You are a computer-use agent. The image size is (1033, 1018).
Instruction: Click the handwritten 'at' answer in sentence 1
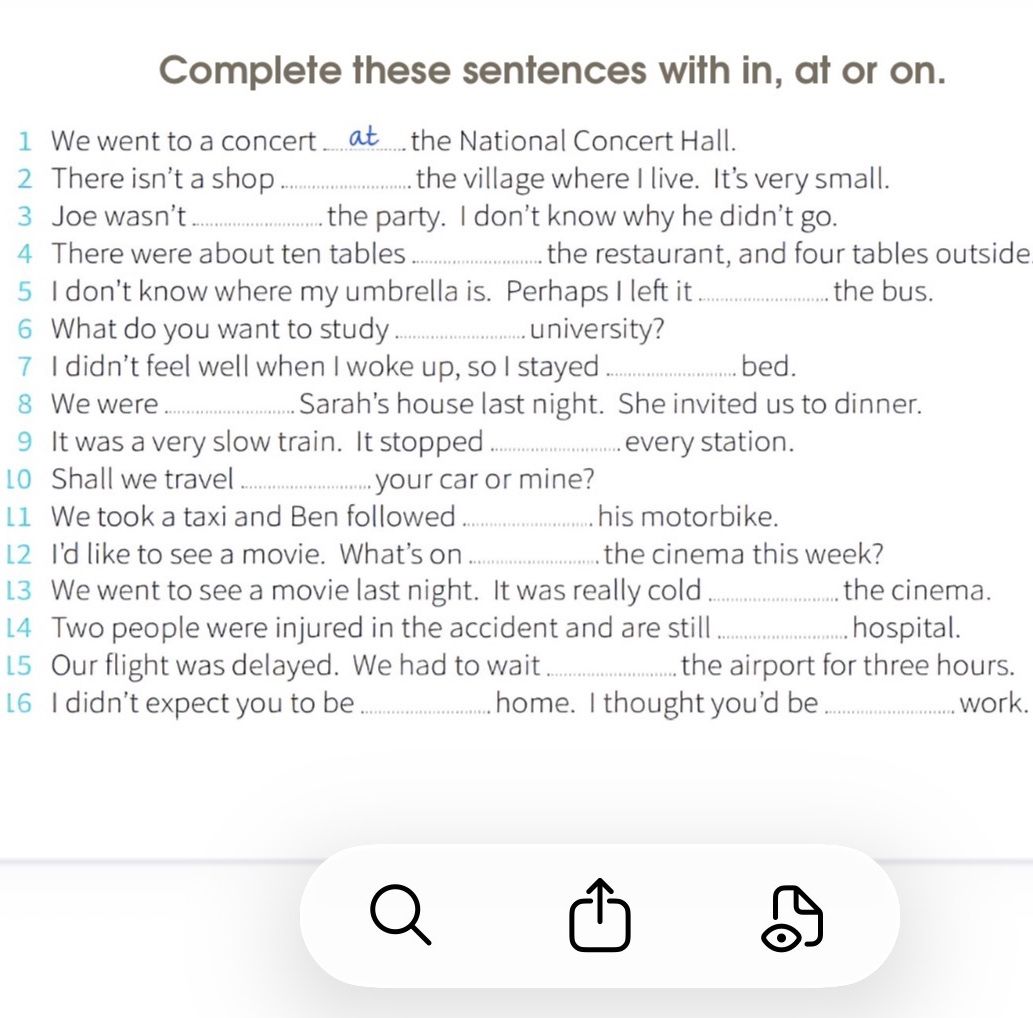pos(363,137)
